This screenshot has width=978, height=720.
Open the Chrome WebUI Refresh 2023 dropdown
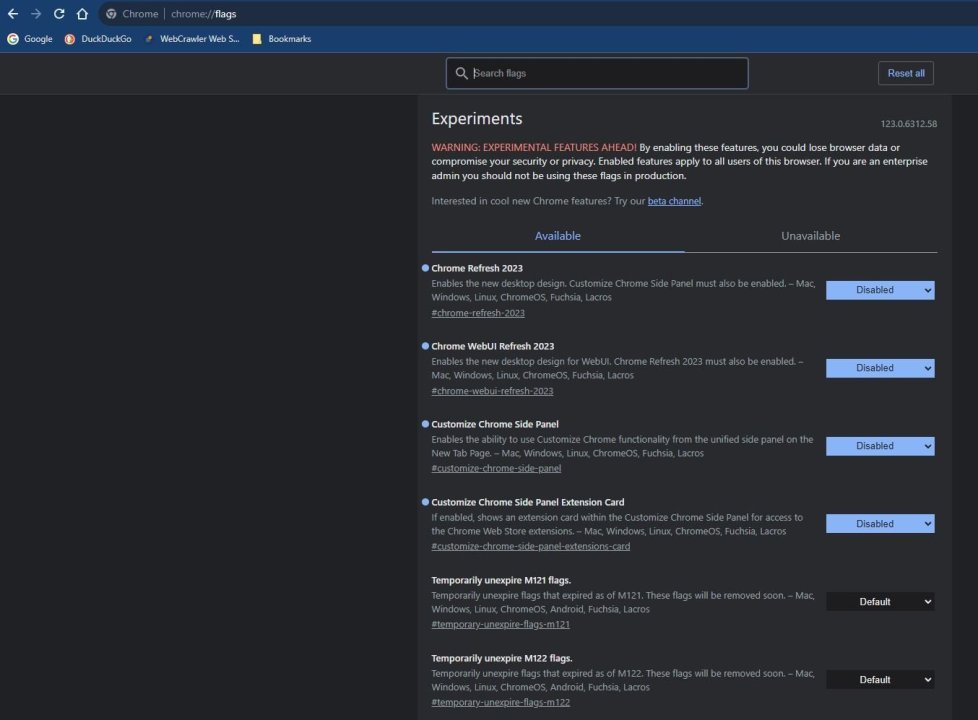[x=880, y=368]
